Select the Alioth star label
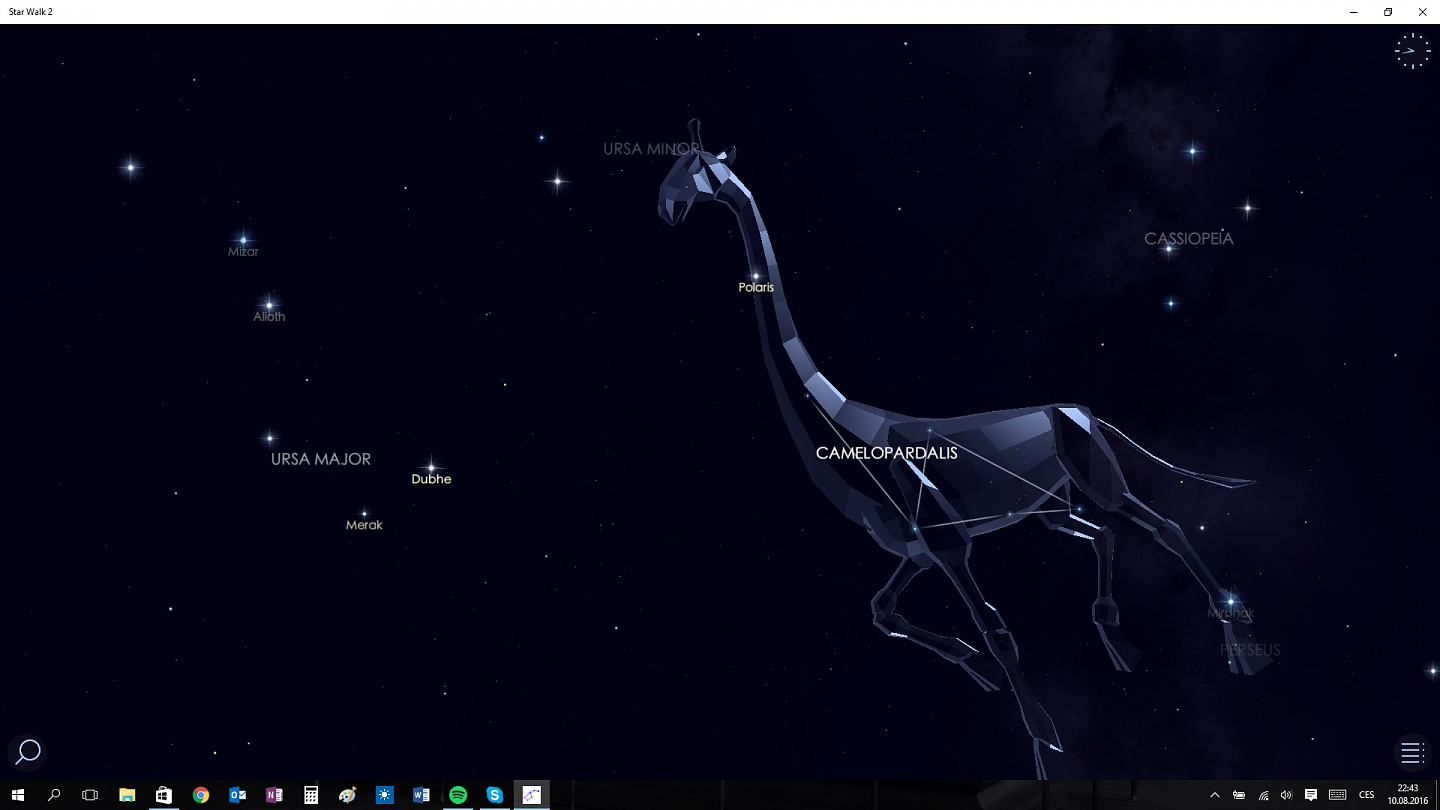 tap(269, 316)
